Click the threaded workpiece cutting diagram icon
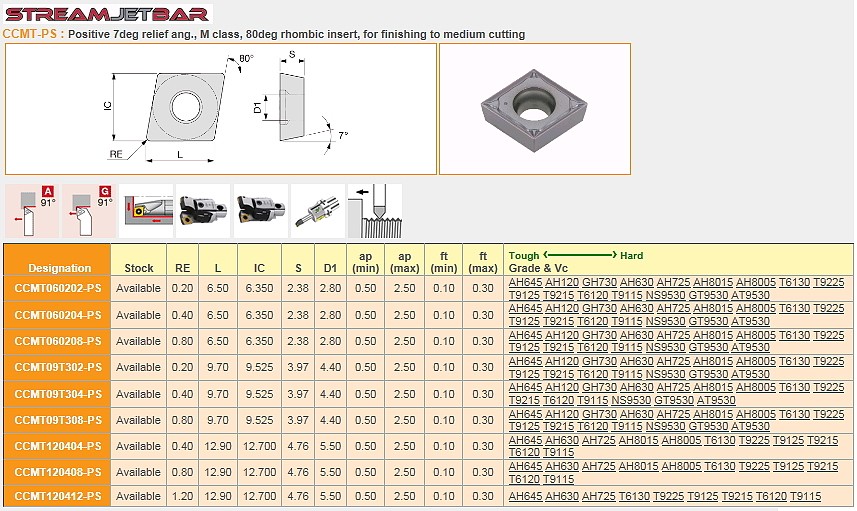This screenshot has height=511, width=857. point(375,211)
